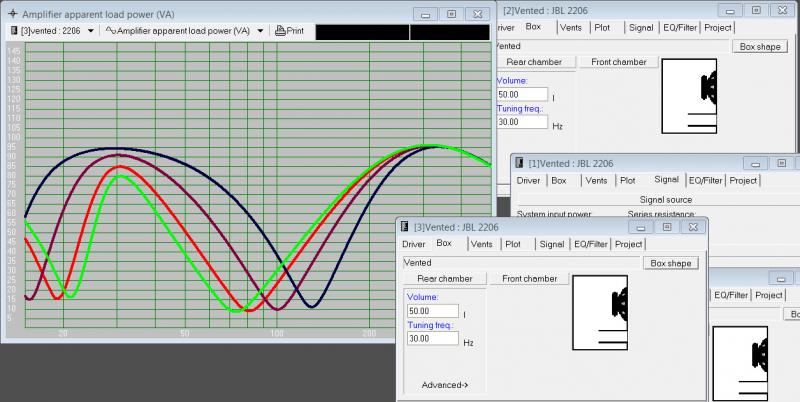Screen dimensions: 800x402
Task: Click the title bar icon of the Amplifier graph window
Action: 11,13
